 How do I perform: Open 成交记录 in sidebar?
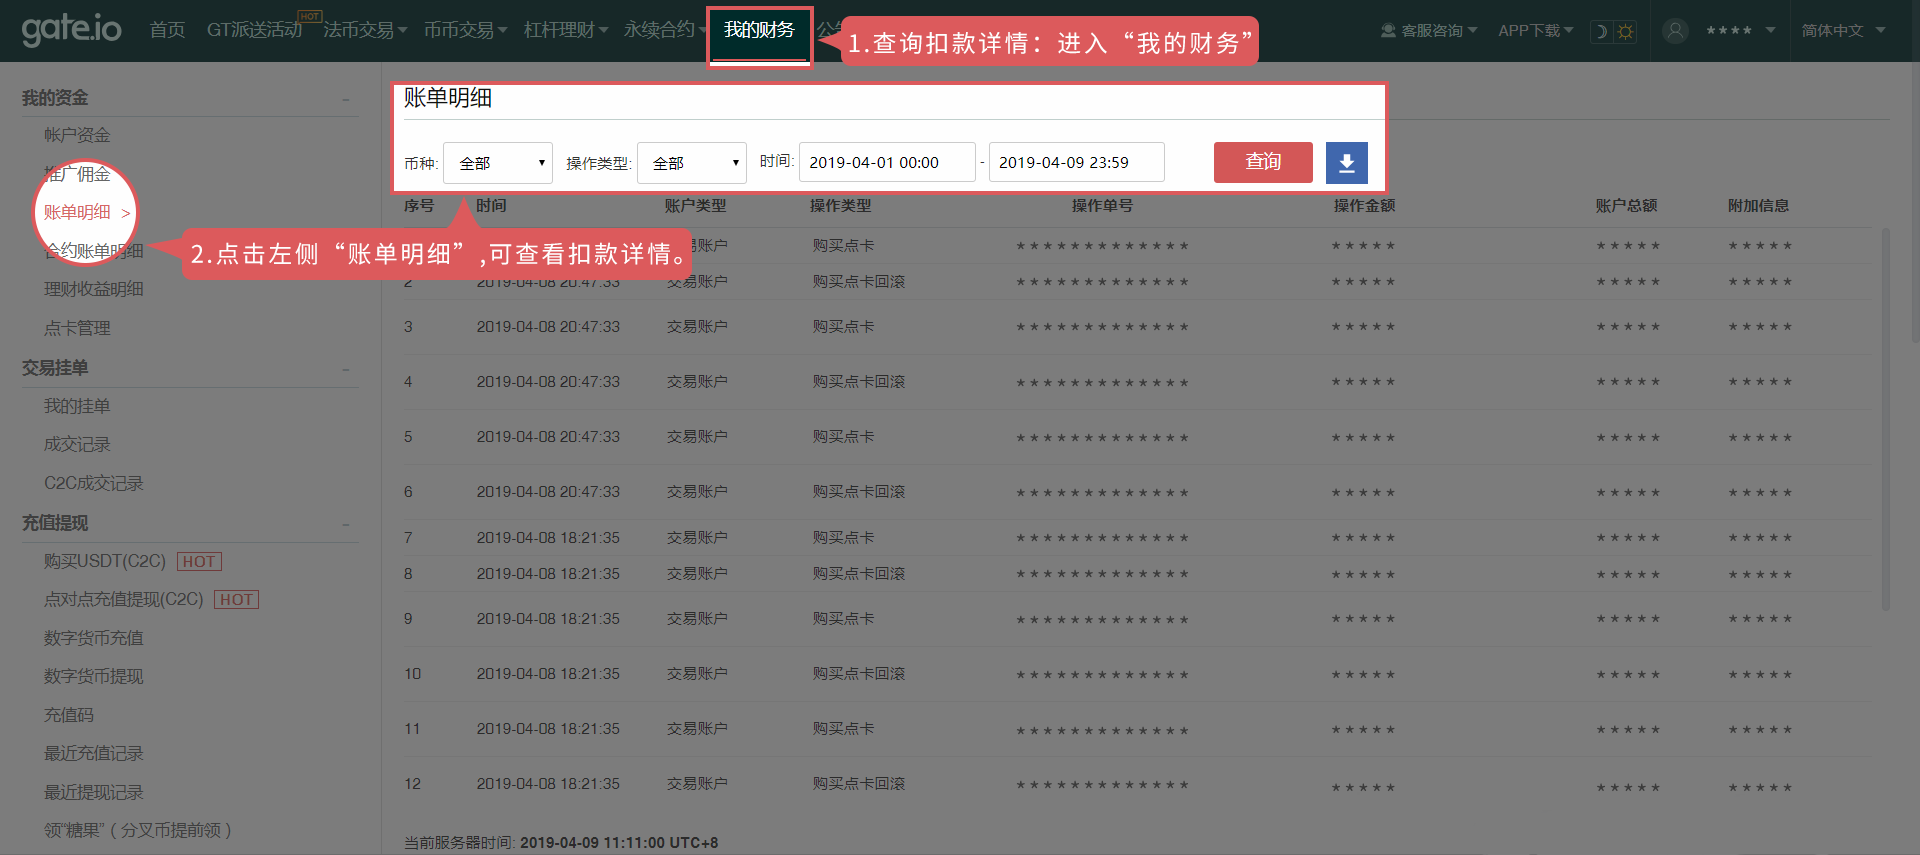77,444
